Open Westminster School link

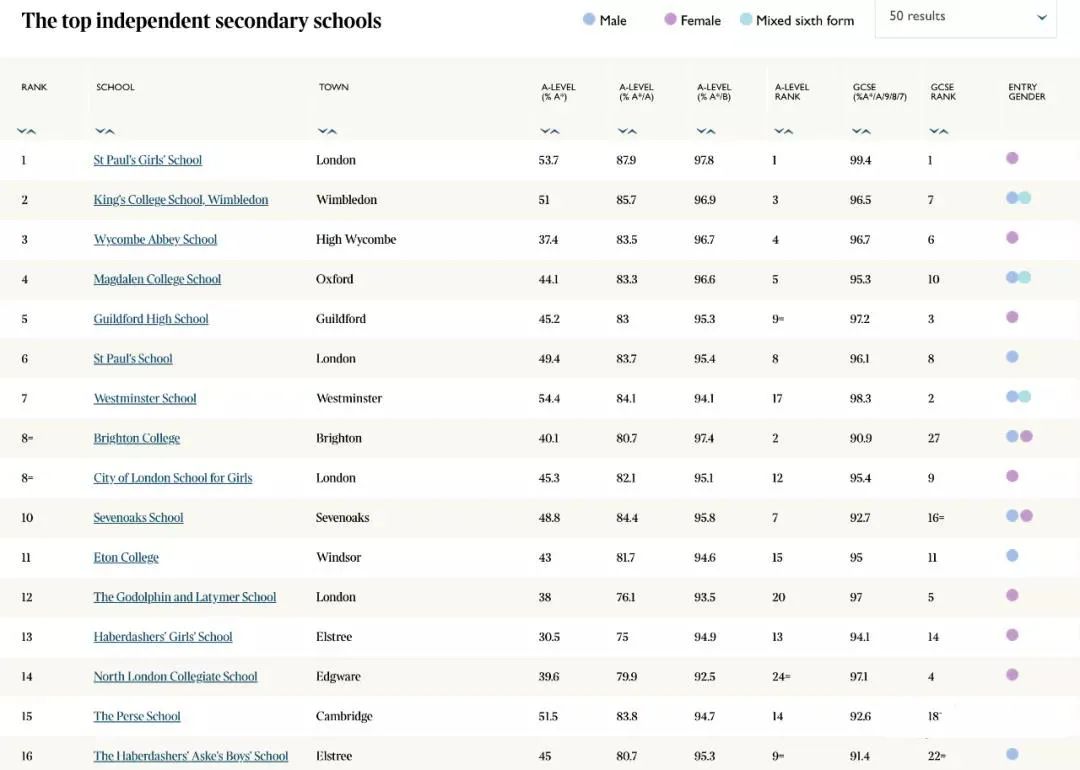click(145, 398)
